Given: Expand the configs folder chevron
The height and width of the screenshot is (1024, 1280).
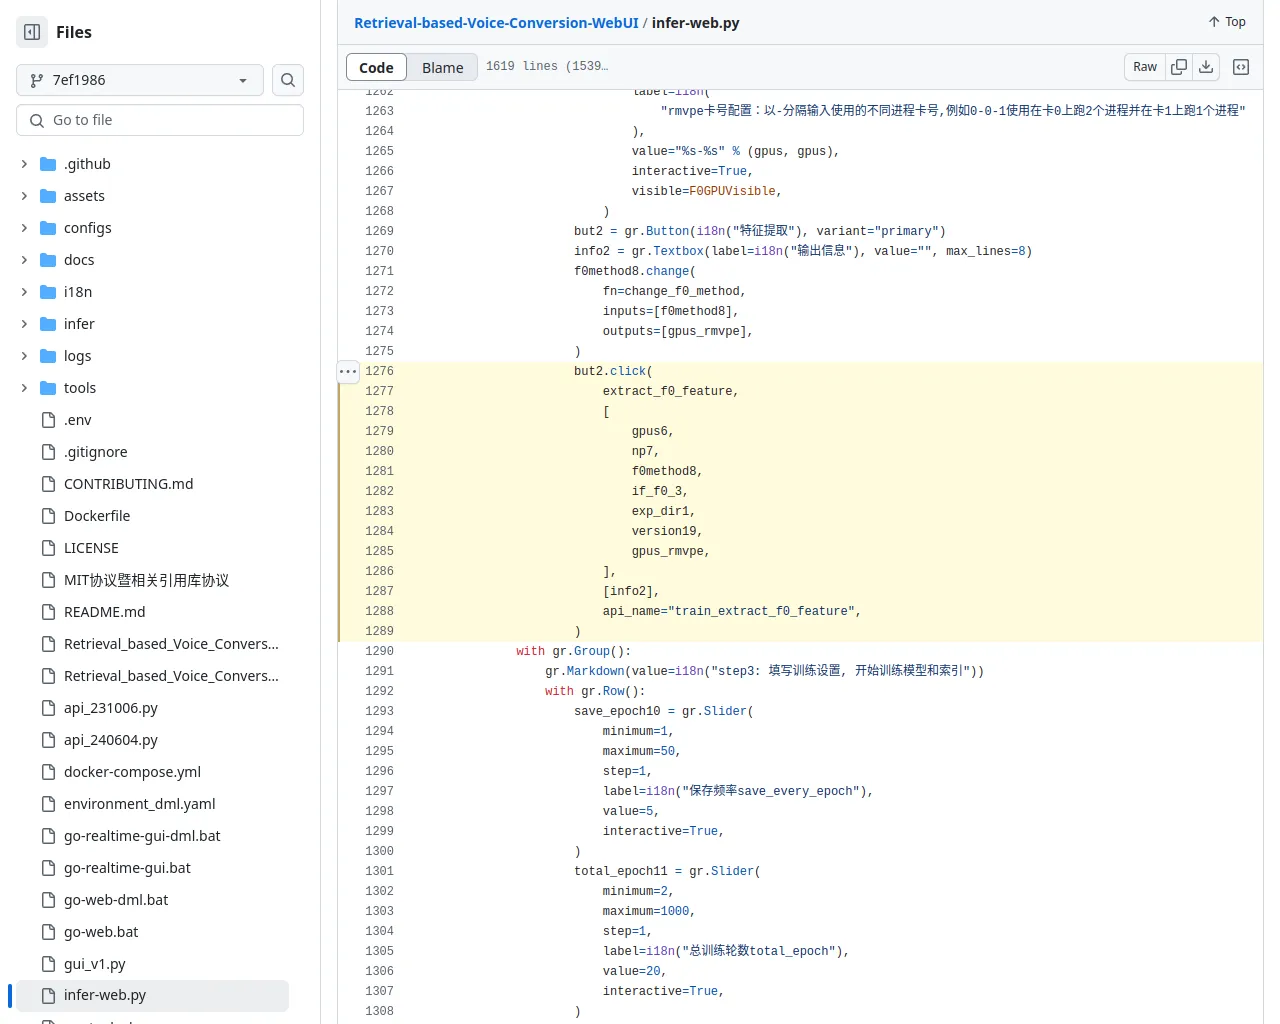Looking at the screenshot, I should point(24,228).
